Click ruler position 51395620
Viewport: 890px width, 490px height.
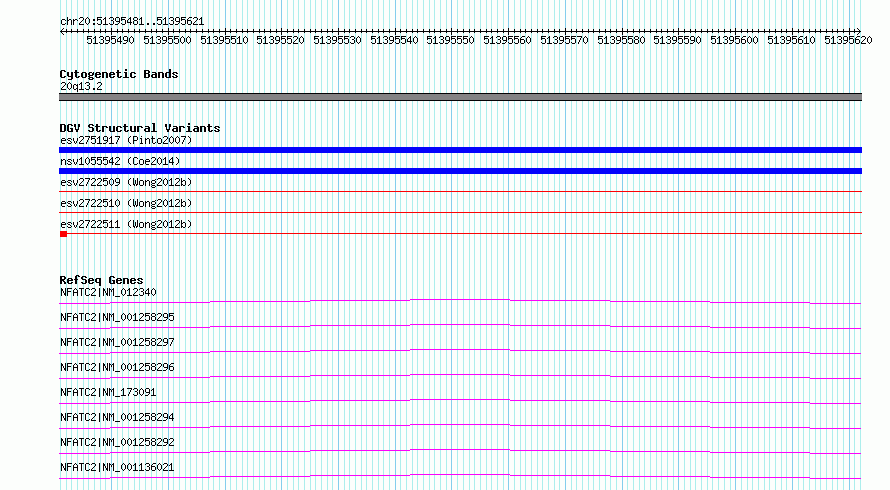point(848,40)
